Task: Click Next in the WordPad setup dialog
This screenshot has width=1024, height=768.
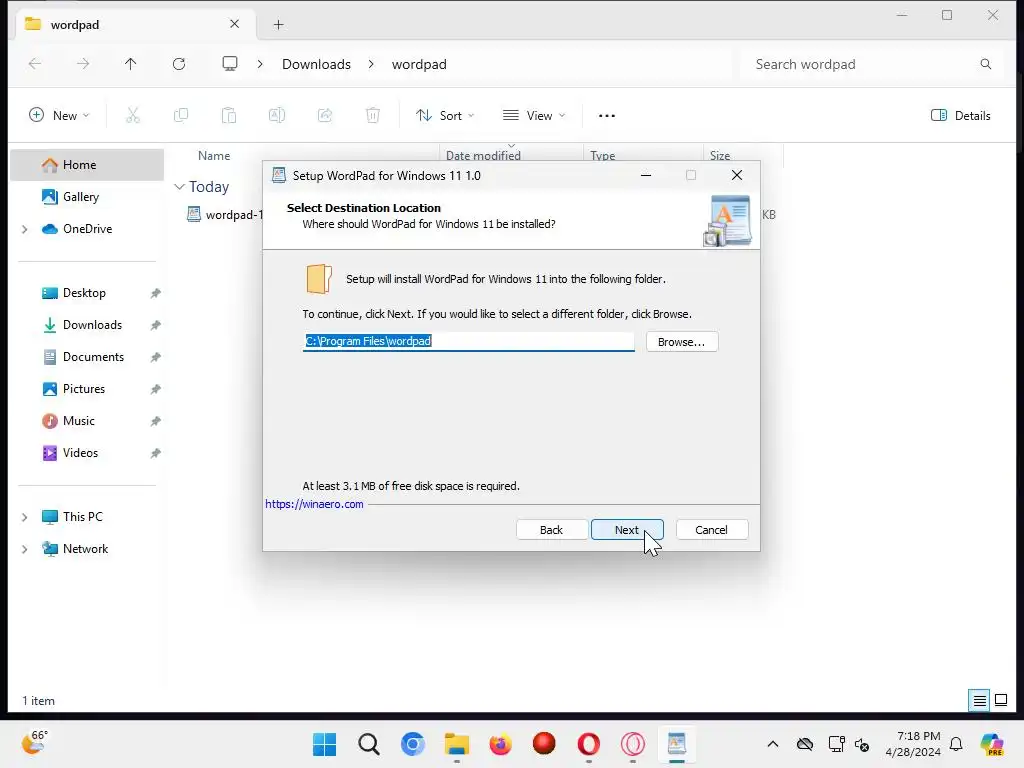Action: point(627,530)
